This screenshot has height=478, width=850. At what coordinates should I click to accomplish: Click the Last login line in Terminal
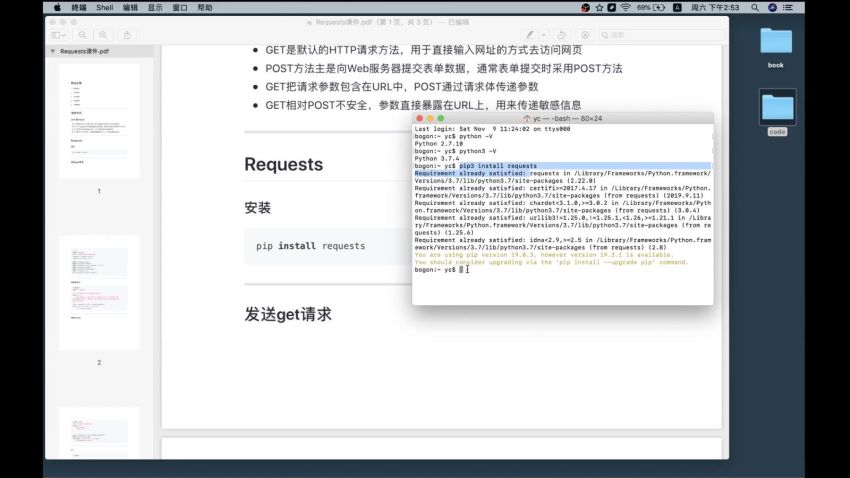pos(492,129)
